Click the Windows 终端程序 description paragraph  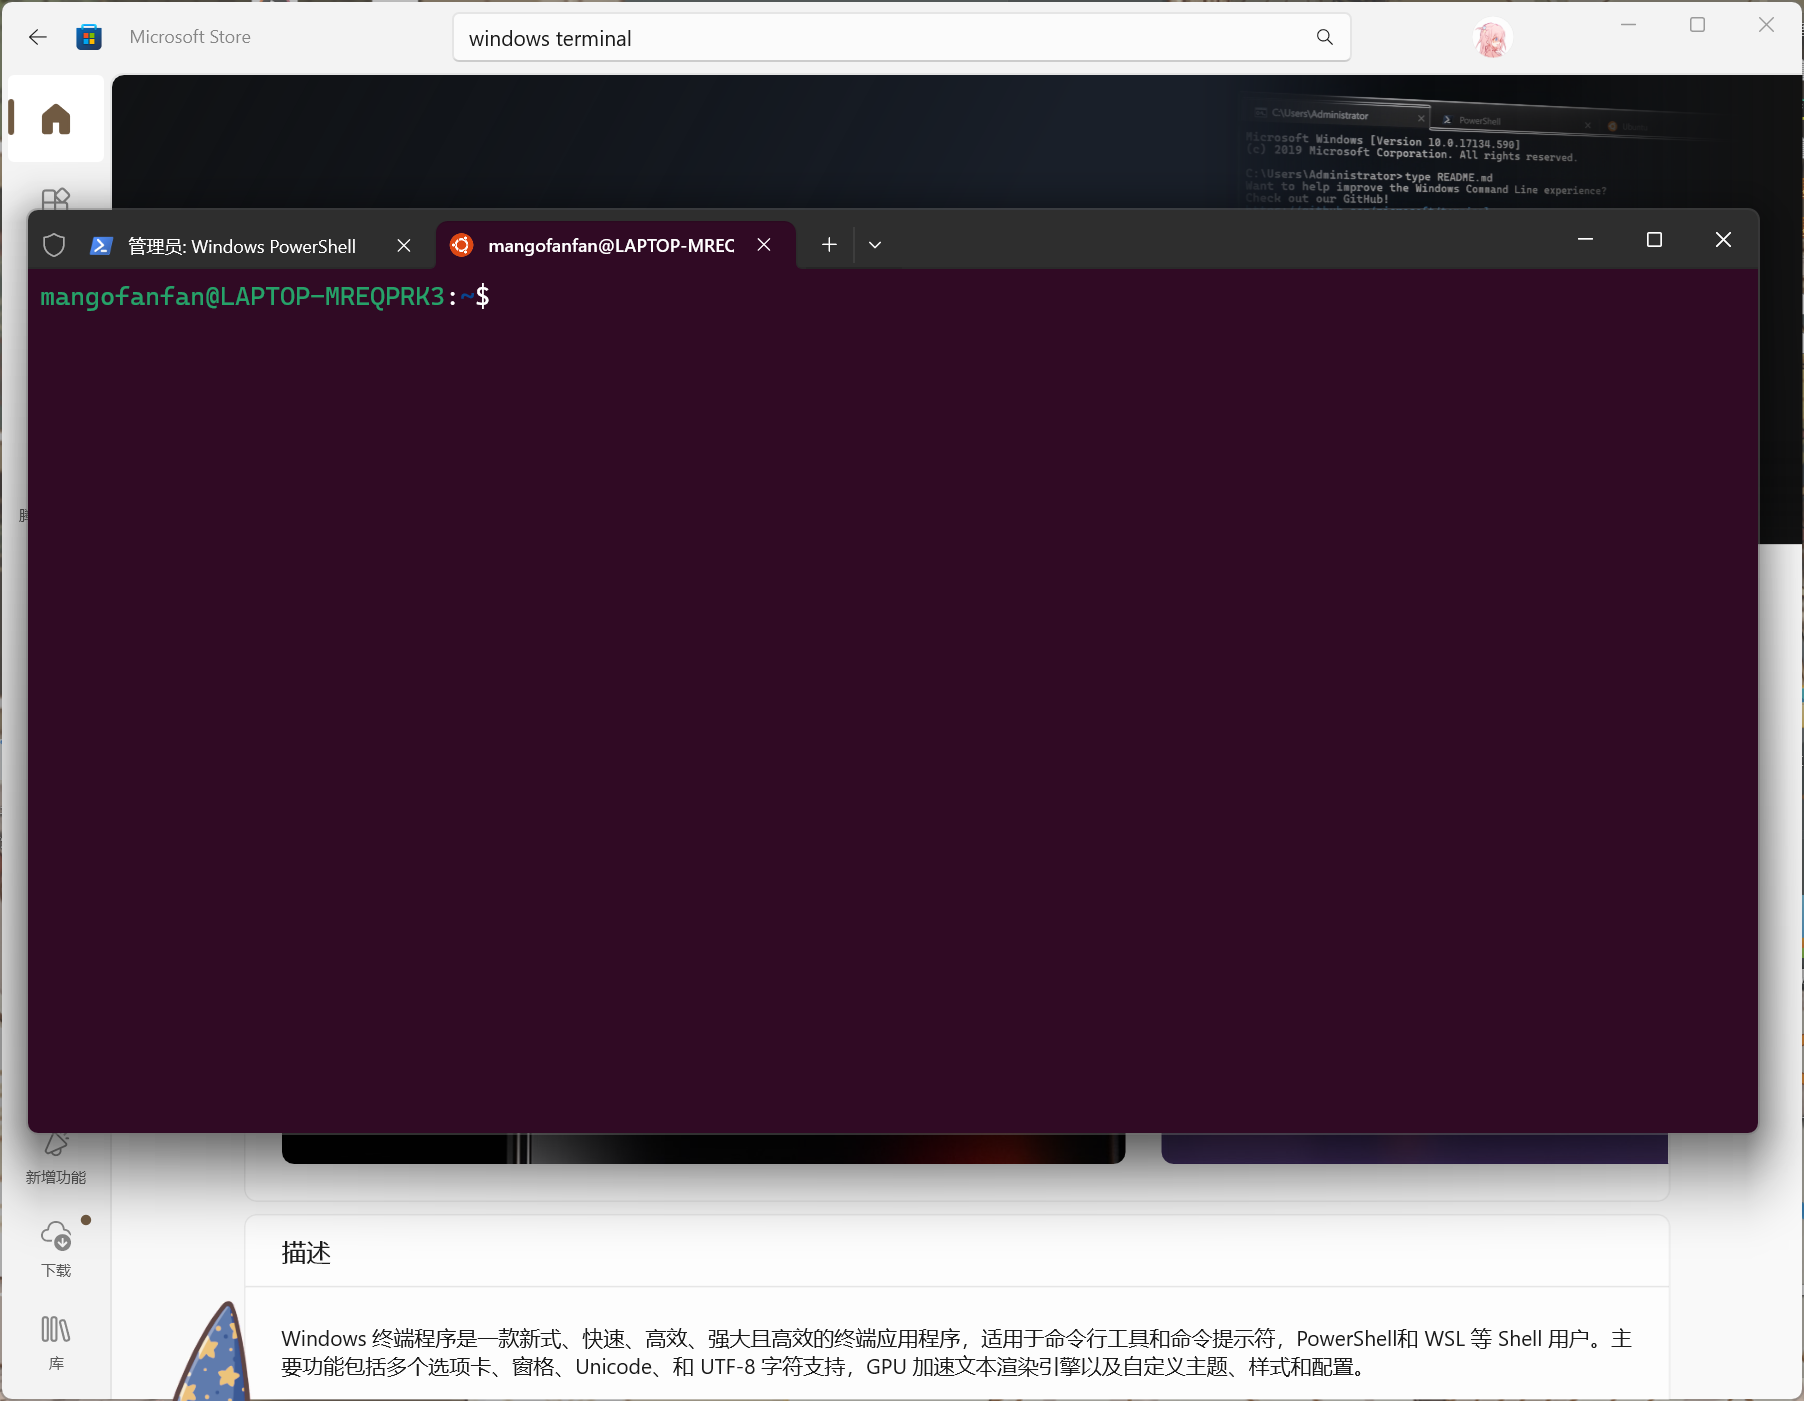(x=956, y=1352)
